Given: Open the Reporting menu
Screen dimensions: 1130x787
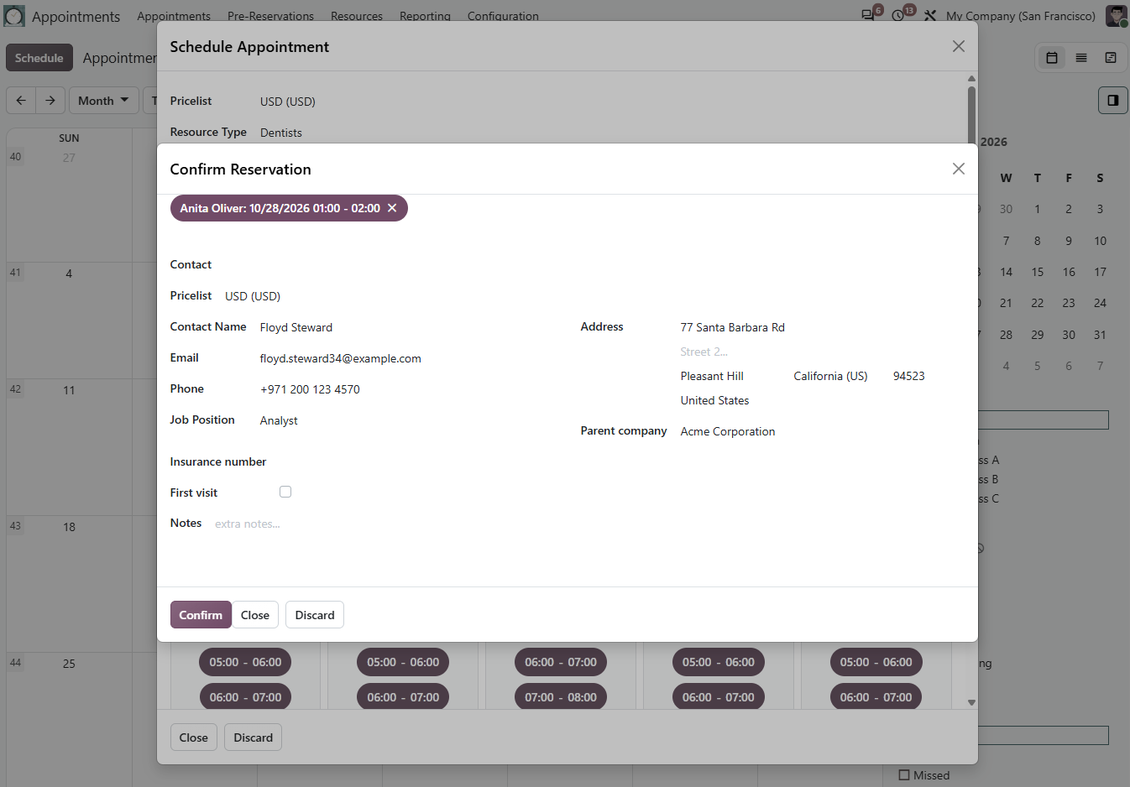Looking at the screenshot, I should click(x=425, y=16).
